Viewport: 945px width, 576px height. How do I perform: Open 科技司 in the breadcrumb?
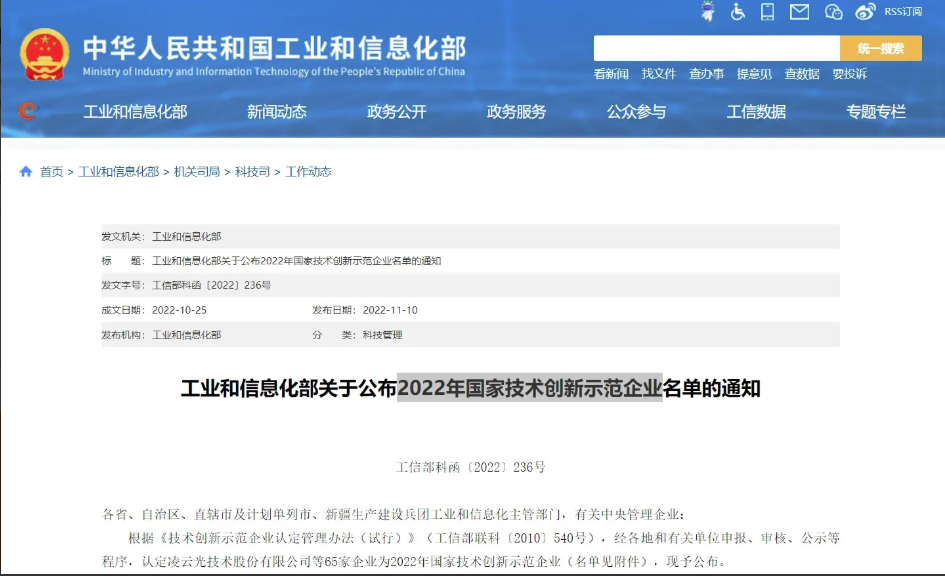[x=252, y=172]
